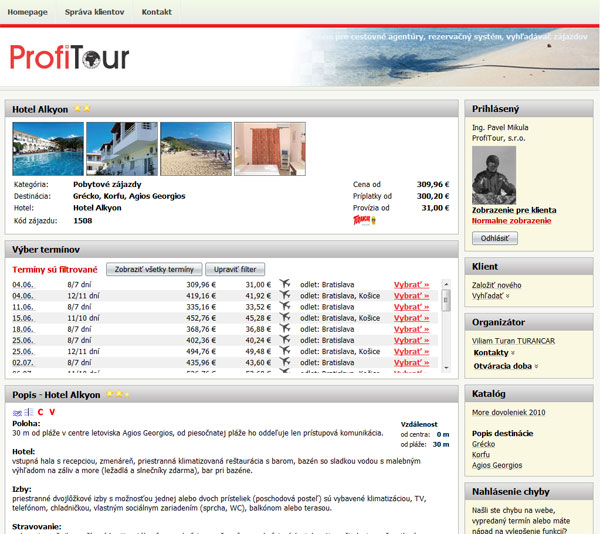Open Grécko destination description link
The height and width of the screenshot is (534, 600).
pos(483,444)
